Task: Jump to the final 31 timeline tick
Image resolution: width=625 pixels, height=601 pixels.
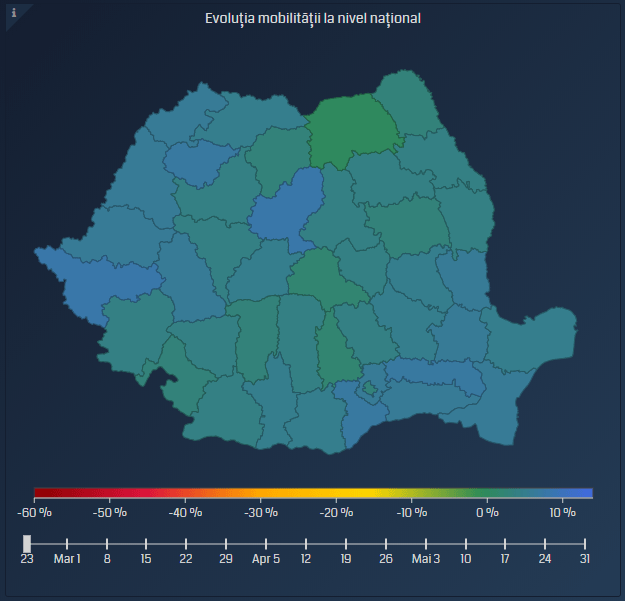Action: tap(584, 543)
